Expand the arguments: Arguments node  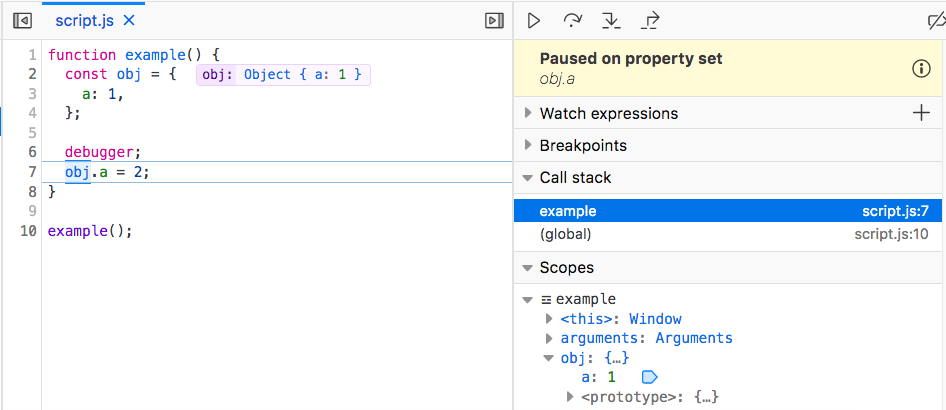pyautogui.click(x=549, y=338)
